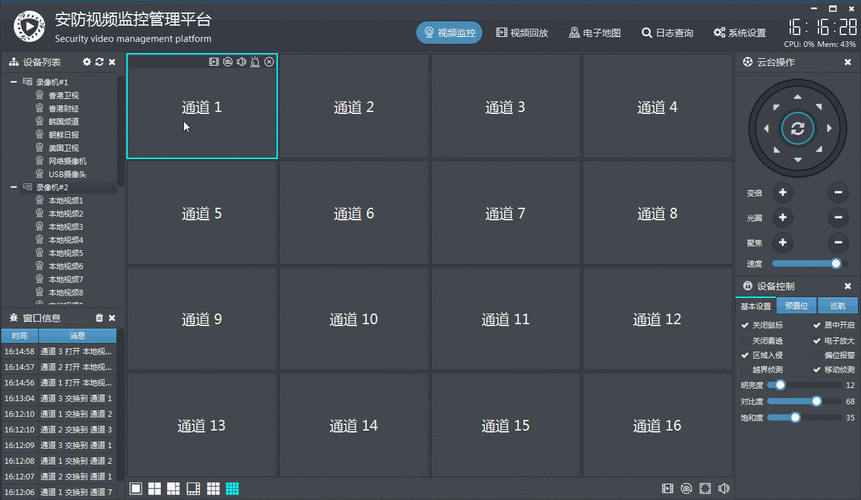861x500 pixels.
Task: Select 网络摄像机 in the device tree
Action: 67,161
